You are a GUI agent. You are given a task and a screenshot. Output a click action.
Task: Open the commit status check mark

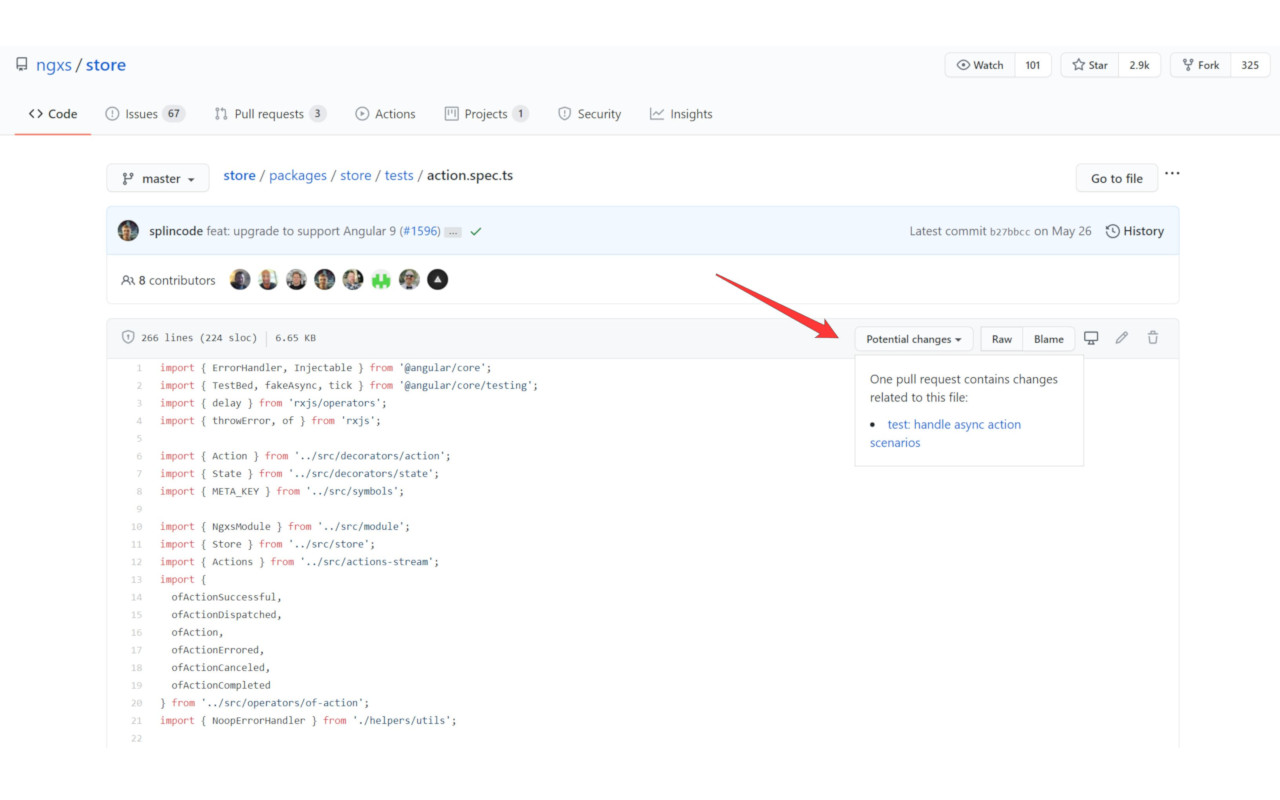point(475,230)
